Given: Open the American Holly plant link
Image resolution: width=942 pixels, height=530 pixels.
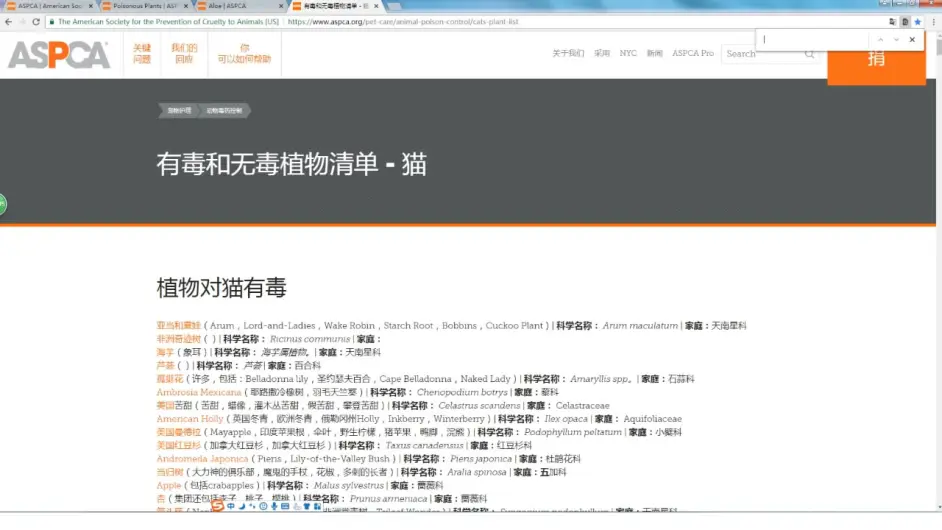Looking at the screenshot, I should 190,419.
